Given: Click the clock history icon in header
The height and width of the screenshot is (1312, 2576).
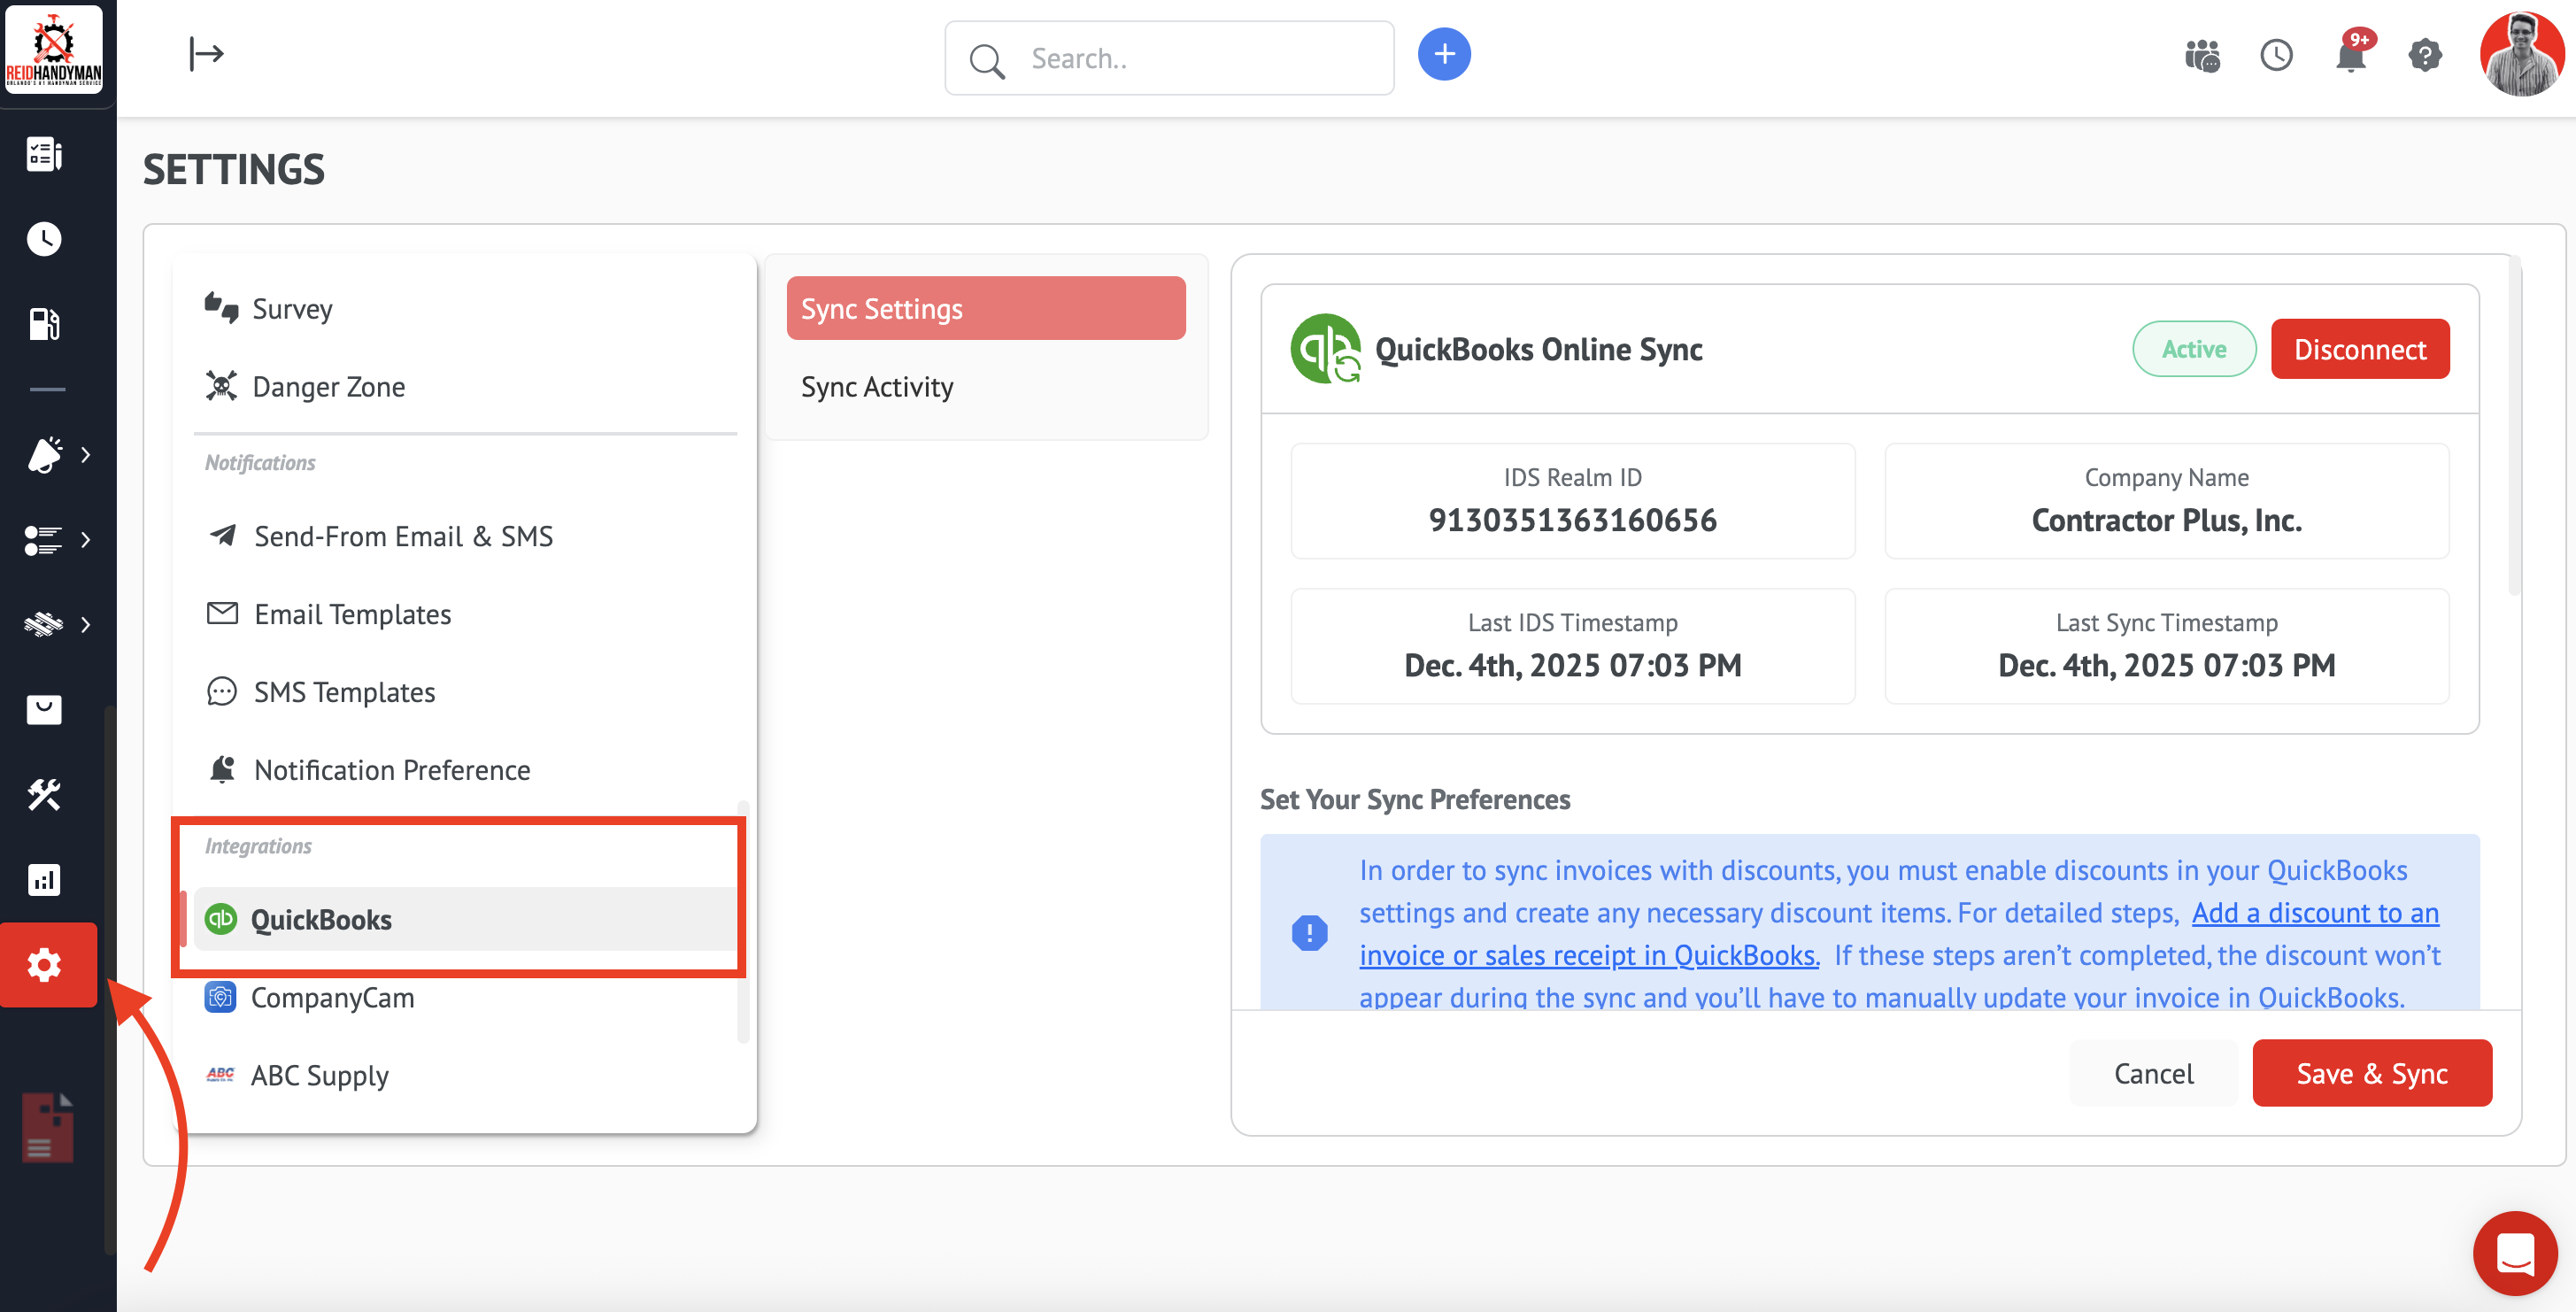Looking at the screenshot, I should (2276, 55).
